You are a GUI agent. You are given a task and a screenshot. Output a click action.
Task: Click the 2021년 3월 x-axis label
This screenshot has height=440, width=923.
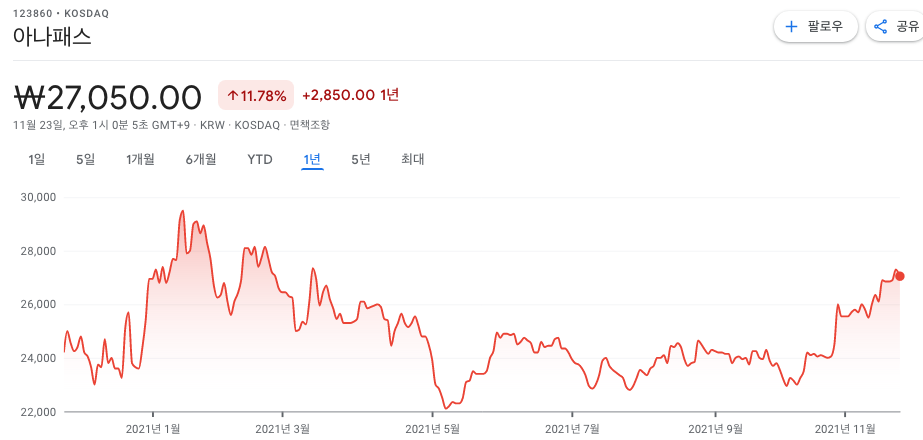(x=283, y=429)
